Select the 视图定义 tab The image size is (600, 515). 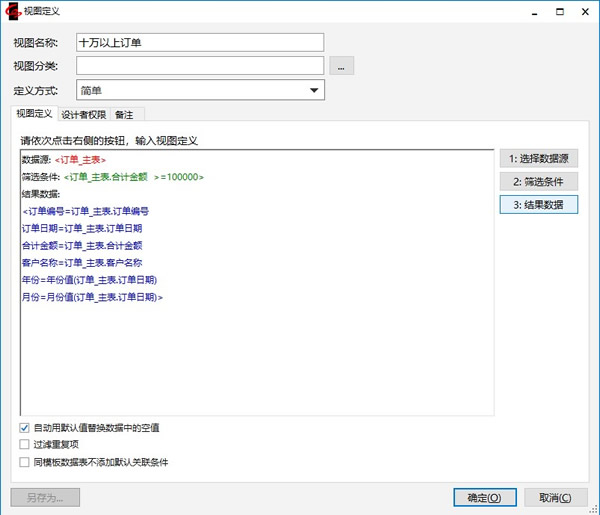pyautogui.click(x=33, y=114)
